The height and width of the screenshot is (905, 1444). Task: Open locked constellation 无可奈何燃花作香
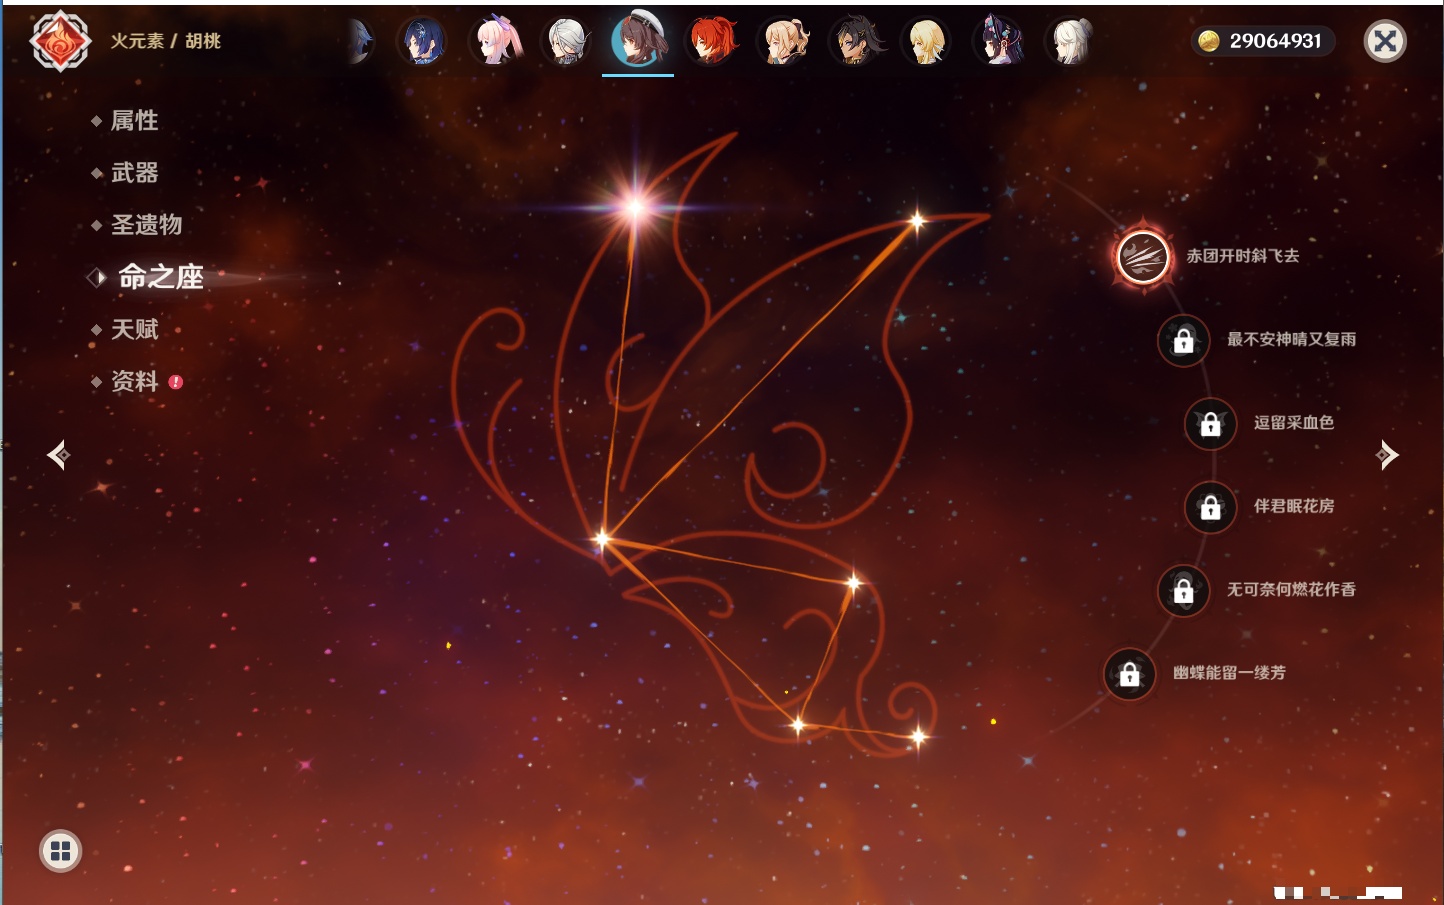(1183, 590)
